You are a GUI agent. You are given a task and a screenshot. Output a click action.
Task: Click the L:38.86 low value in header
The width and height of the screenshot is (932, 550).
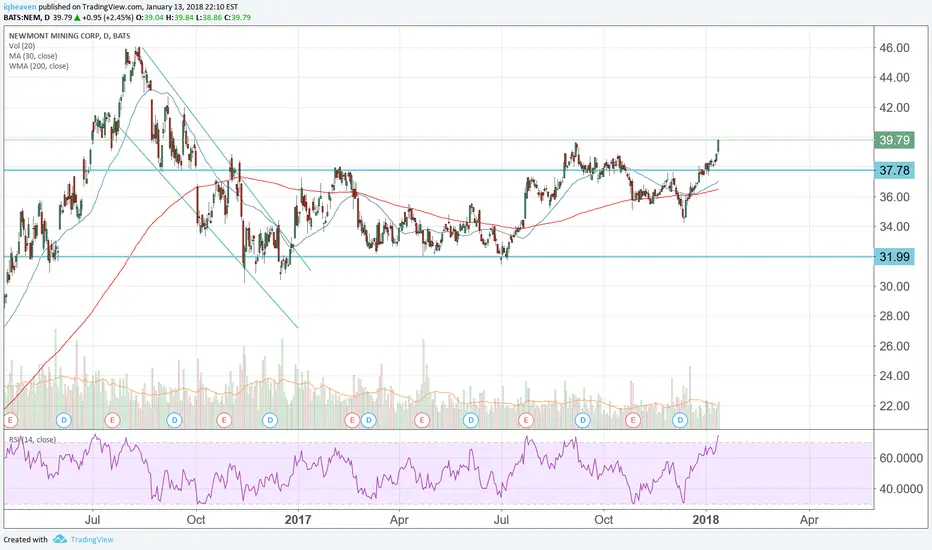(209, 17)
